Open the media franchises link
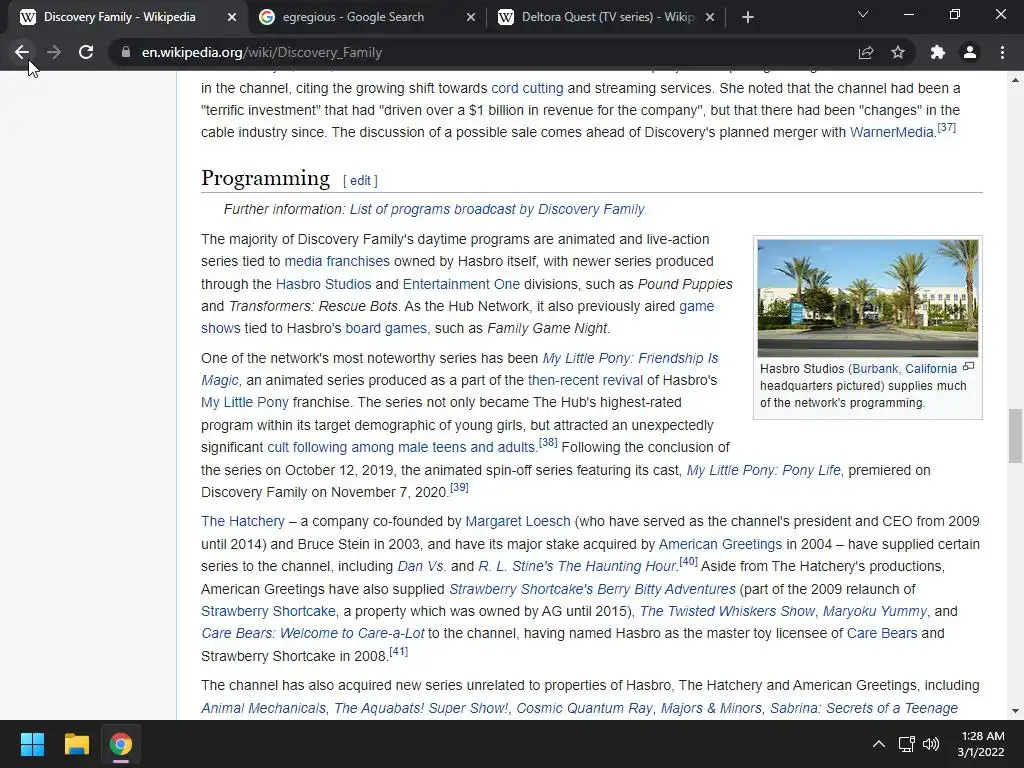The height and width of the screenshot is (768, 1024). pos(337,261)
